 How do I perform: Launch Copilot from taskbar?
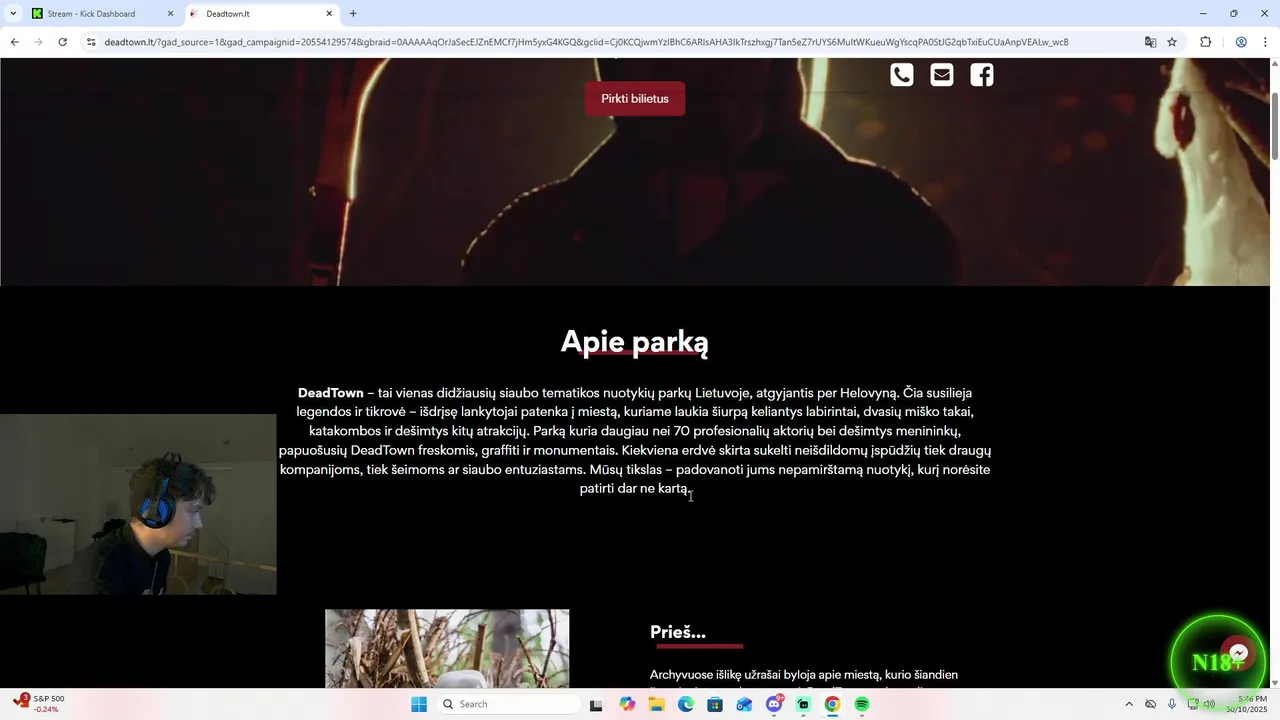point(627,704)
